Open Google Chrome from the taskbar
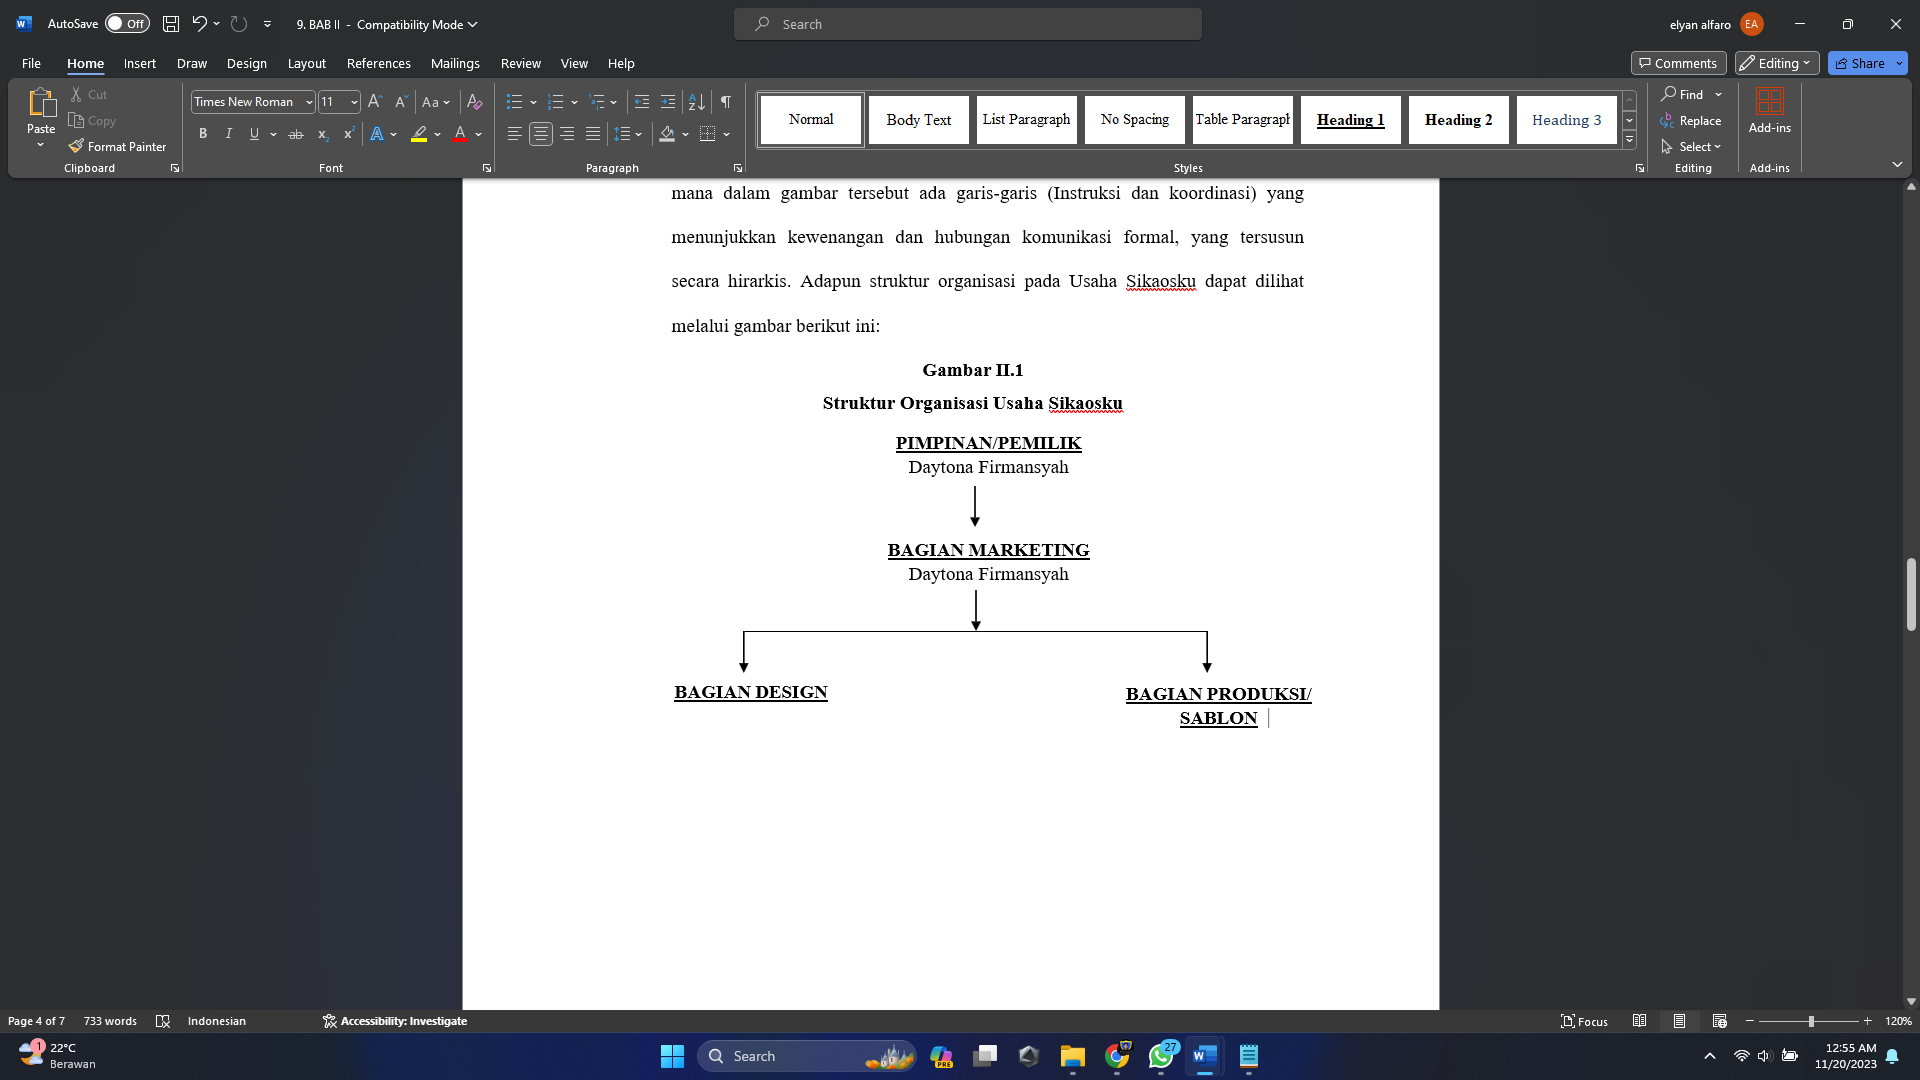 point(1117,1056)
